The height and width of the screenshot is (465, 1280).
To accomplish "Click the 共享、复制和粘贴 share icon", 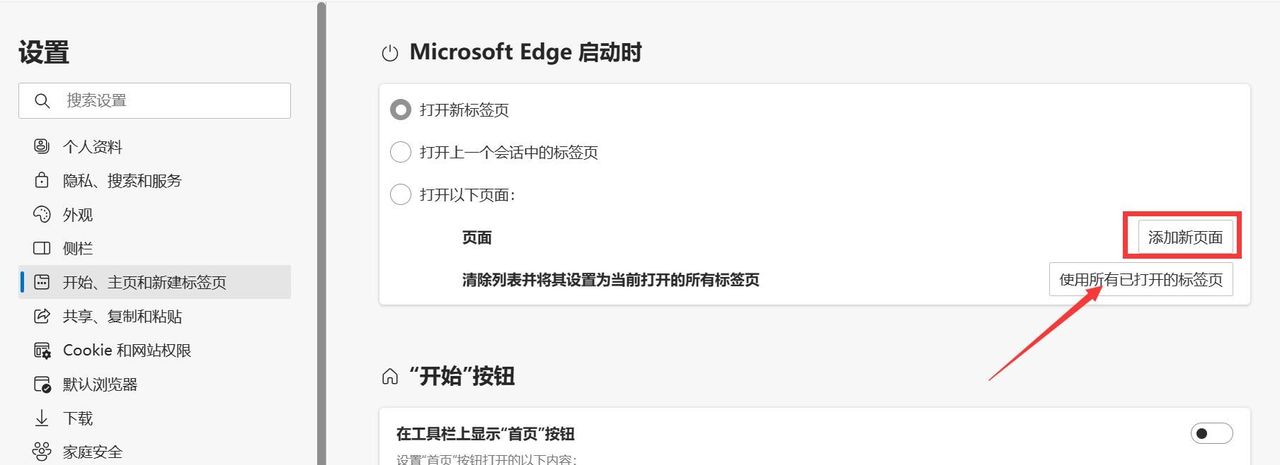I will coord(42,317).
